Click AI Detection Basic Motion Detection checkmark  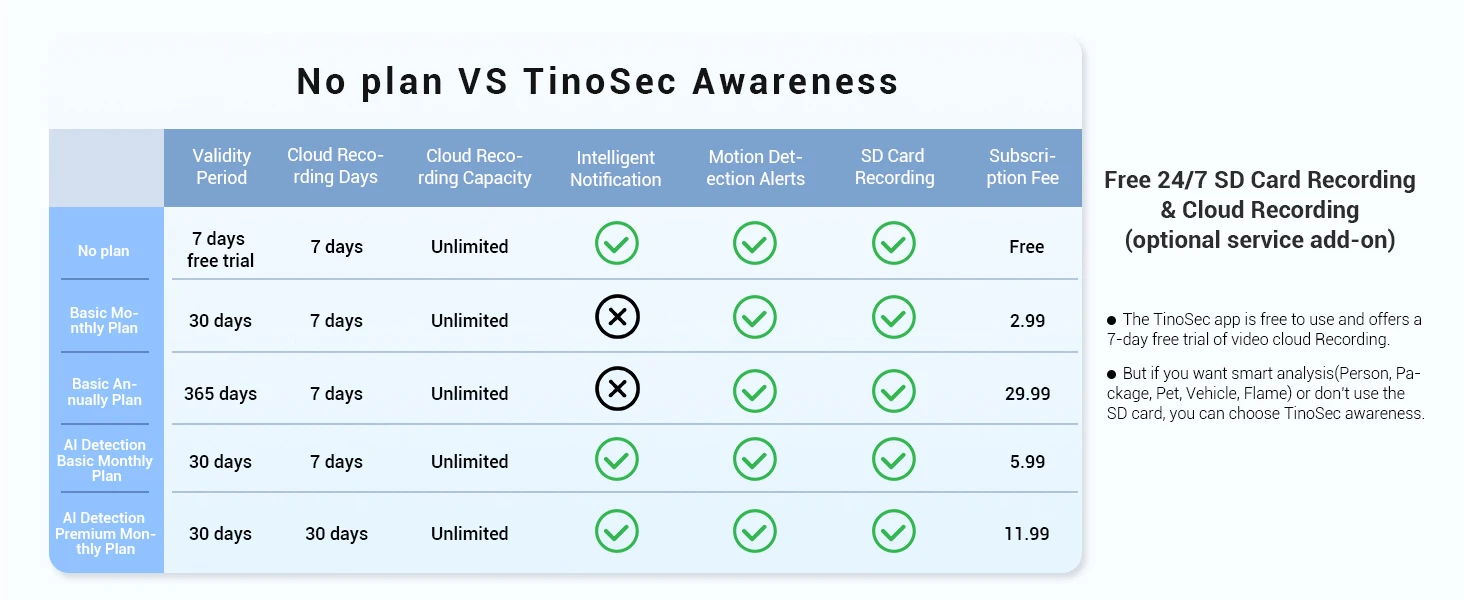(755, 460)
